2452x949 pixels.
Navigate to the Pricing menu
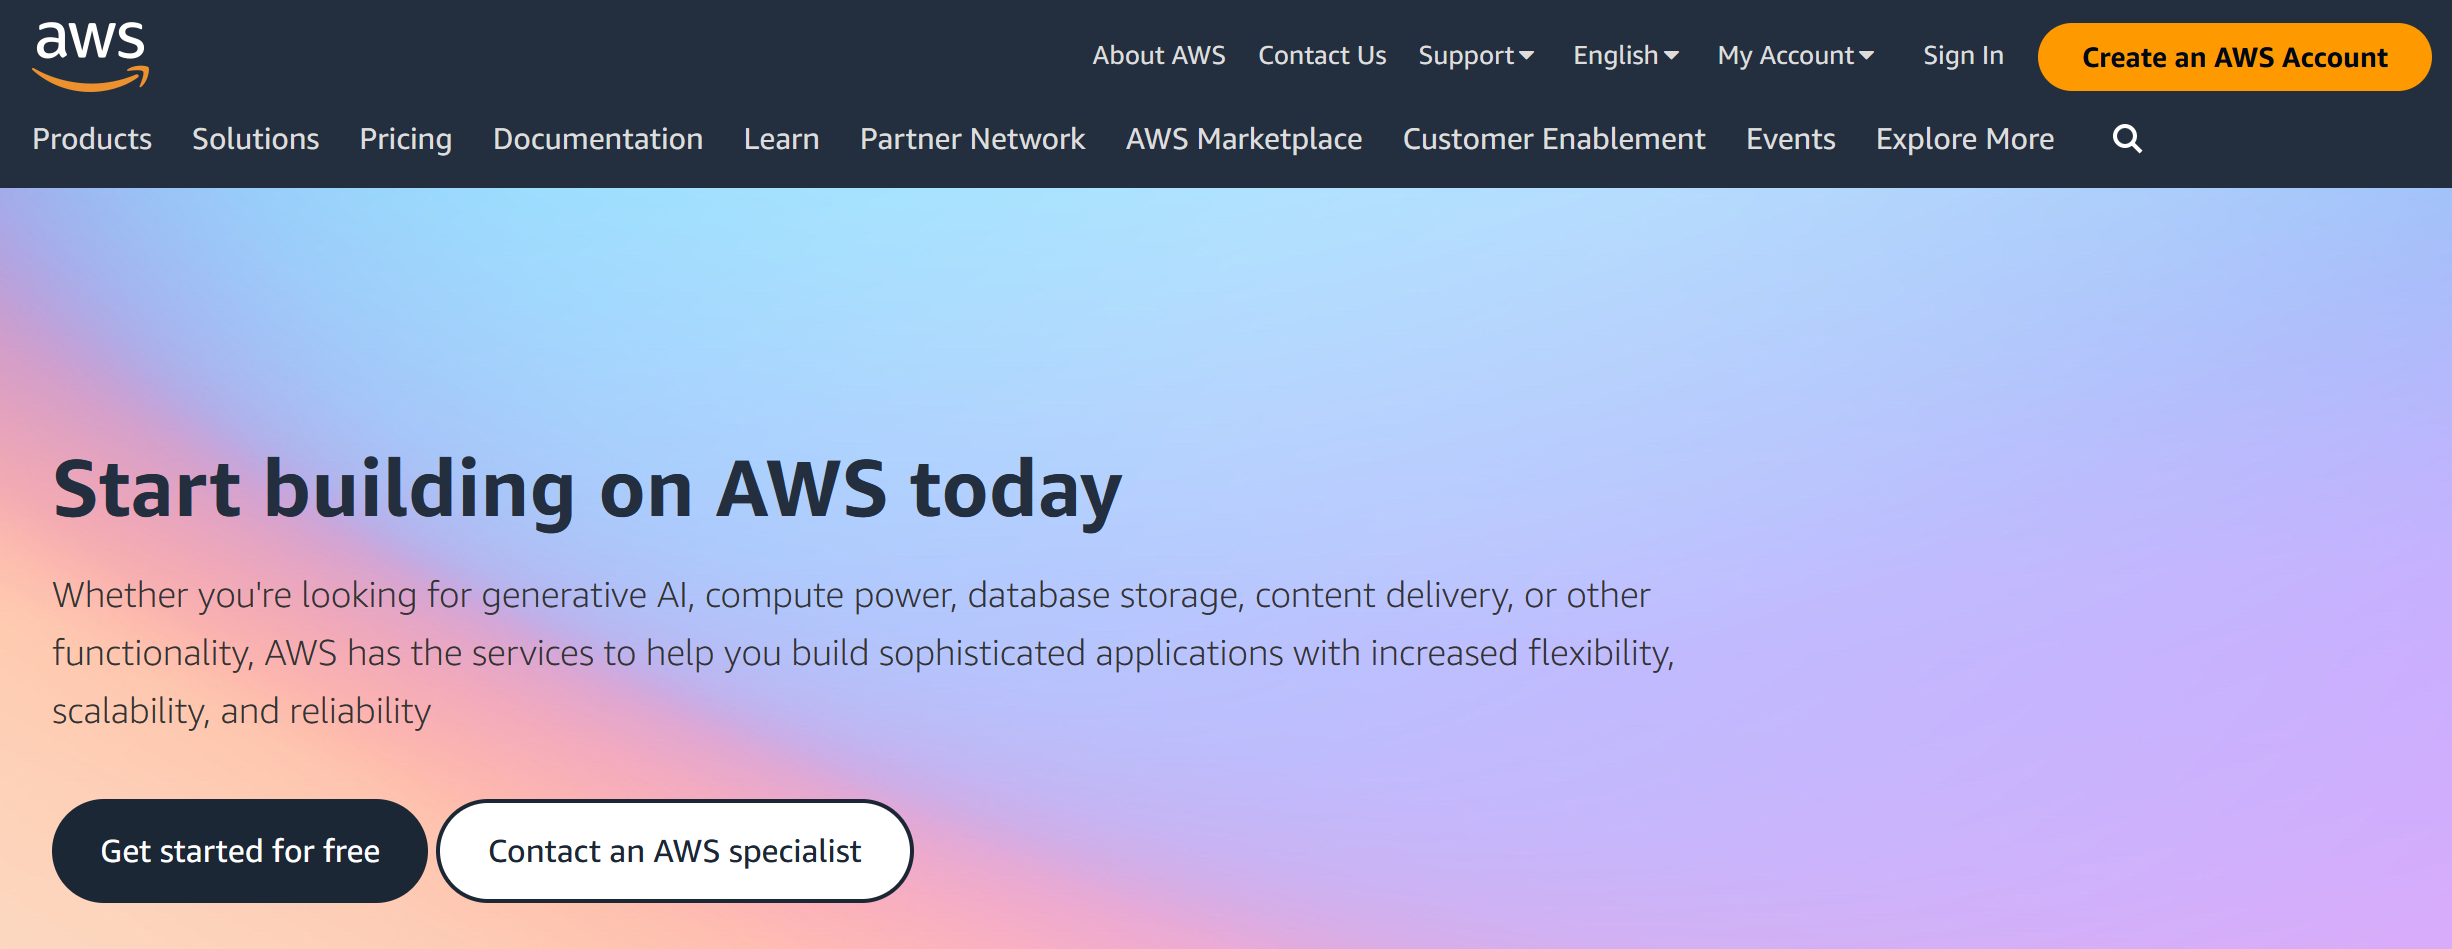(x=405, y=139)
